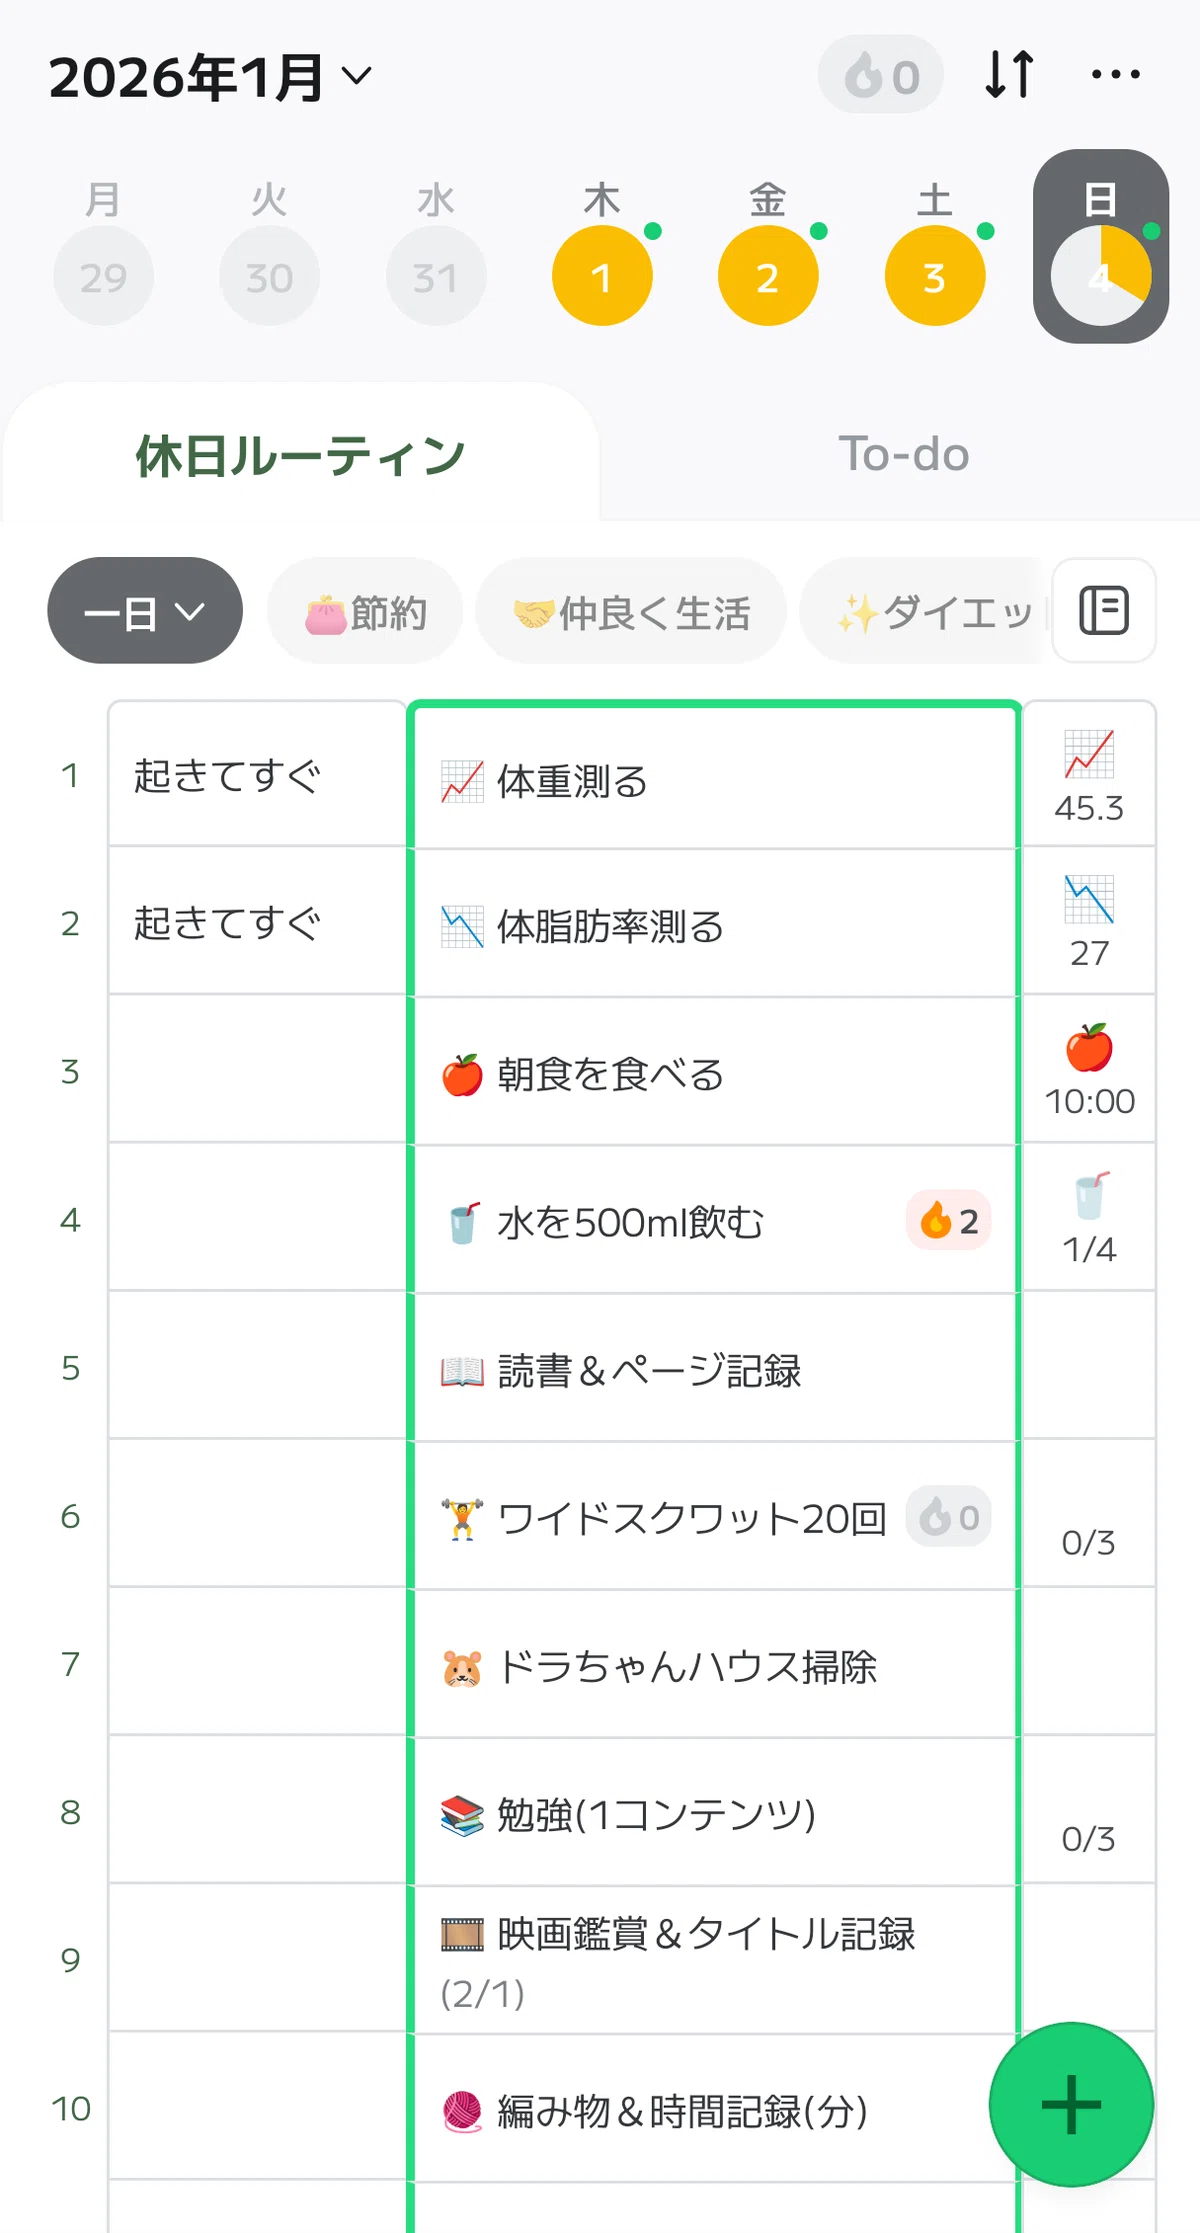Switch to the To-do tab
This screenshot has height=2233, width=1200.
click(x=903, y=454)
